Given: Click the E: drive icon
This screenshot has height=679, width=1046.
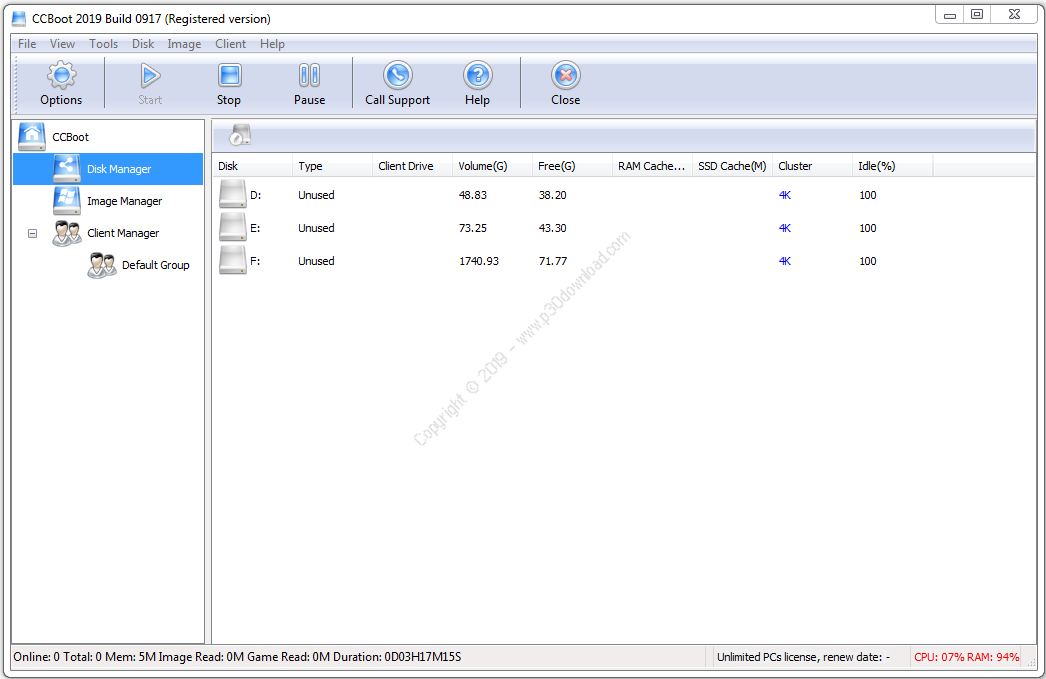Looking at the screenshot, I should point(233,227).
